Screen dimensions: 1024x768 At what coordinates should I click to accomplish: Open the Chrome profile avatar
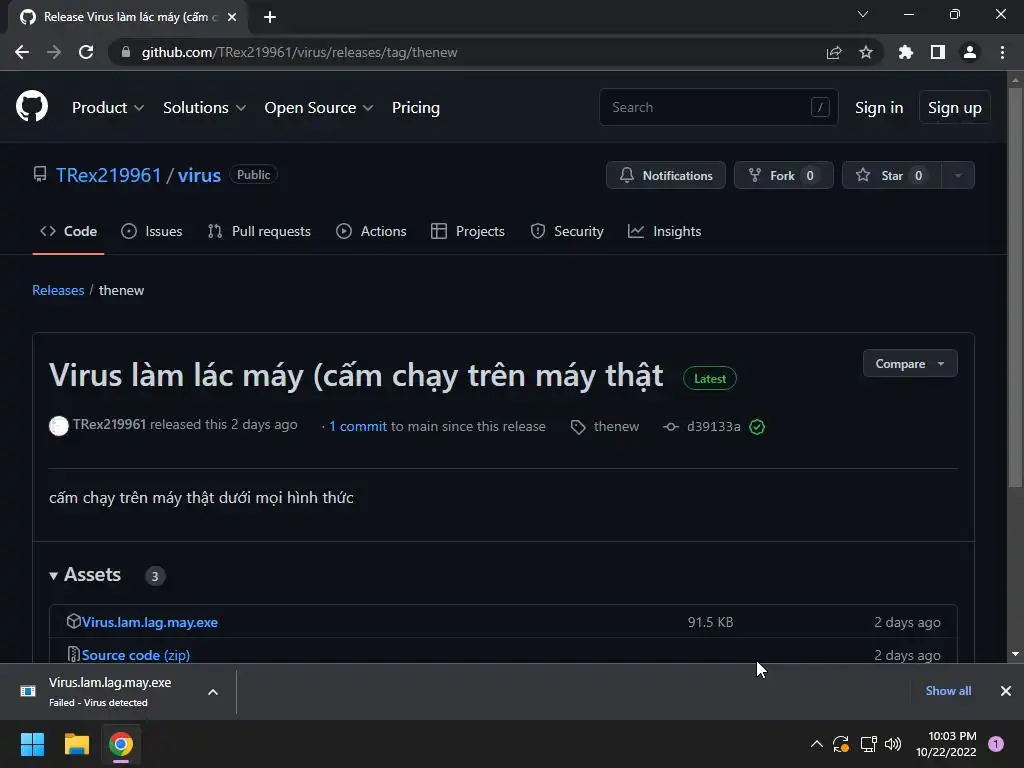click(x=970, y=52)
